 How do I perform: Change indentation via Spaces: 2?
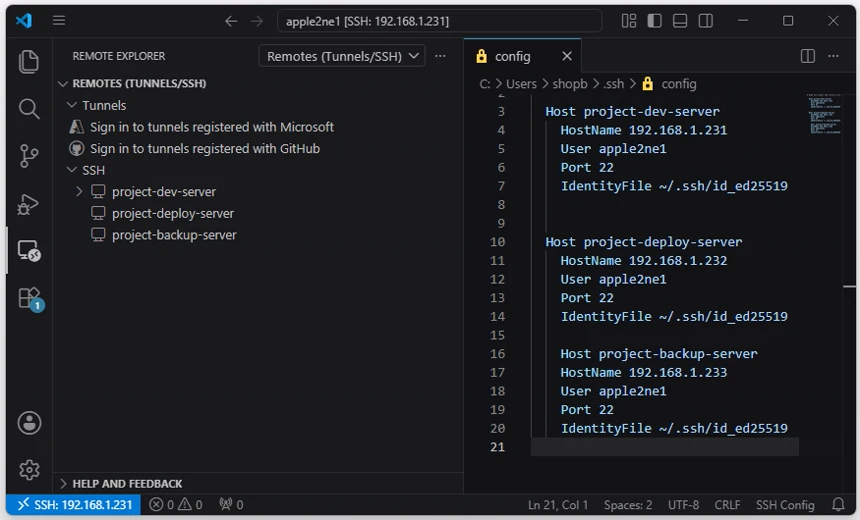tap(628, 505)
